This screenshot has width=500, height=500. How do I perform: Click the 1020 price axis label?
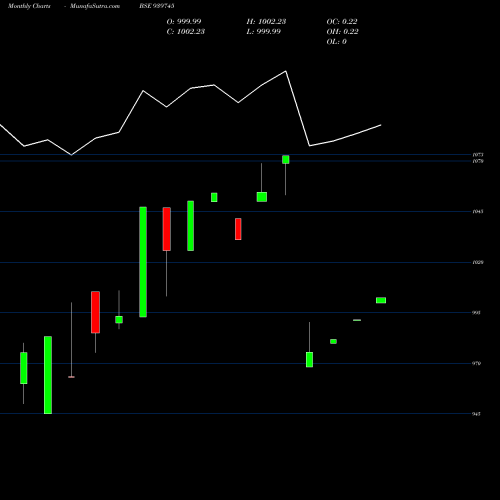tap(478, 262)
